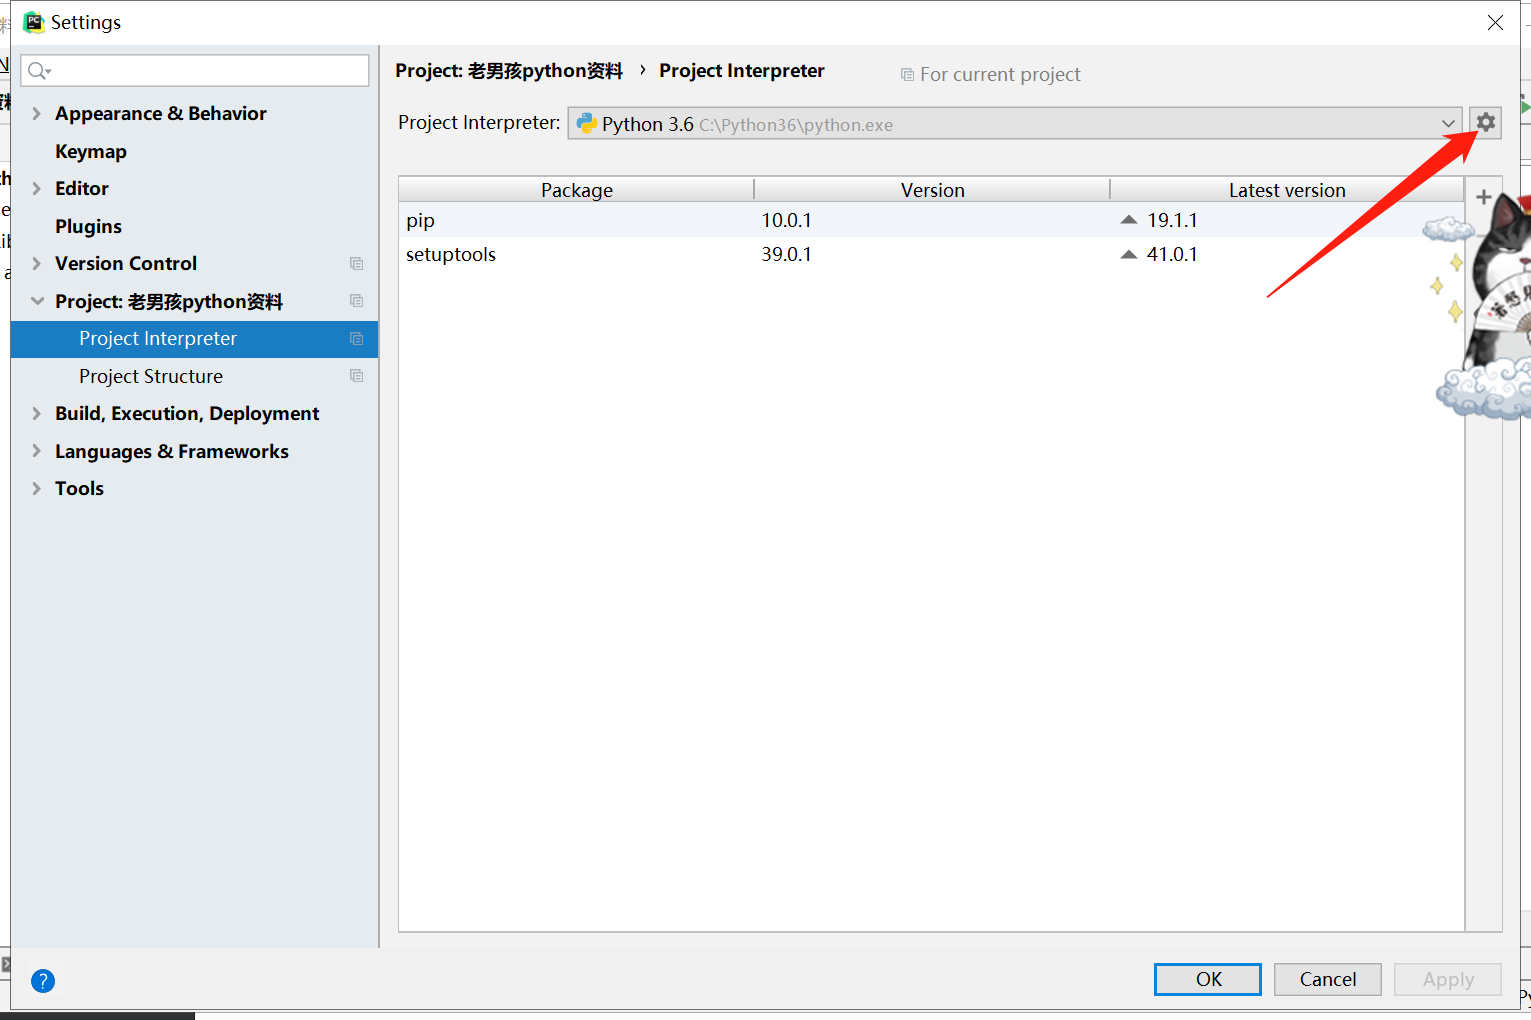Expand Languages & Frameworks section
Image resolution: width=1531 pixels, height=1020 pixels.
(37, 451)
